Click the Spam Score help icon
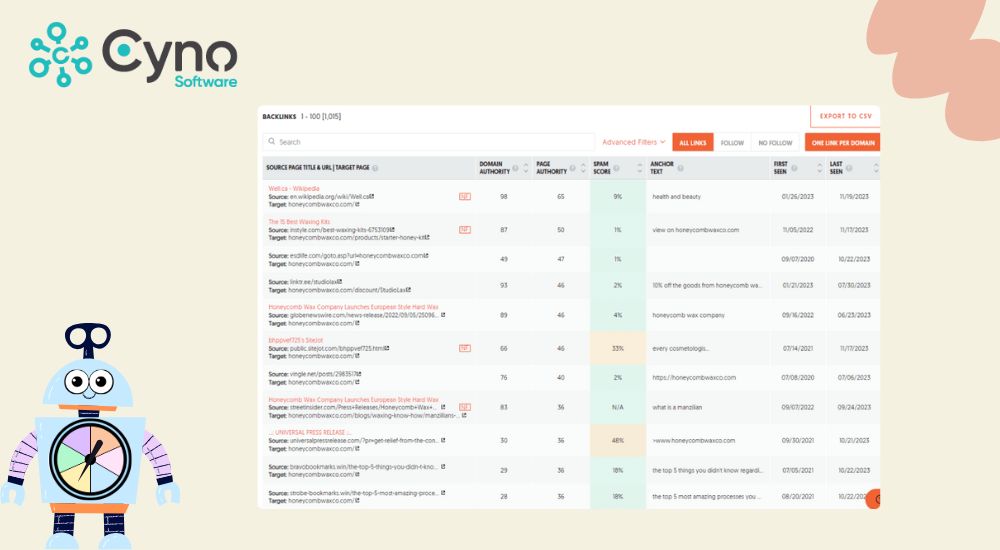This screenshot has height=550, width=1000. pos(616,168)
